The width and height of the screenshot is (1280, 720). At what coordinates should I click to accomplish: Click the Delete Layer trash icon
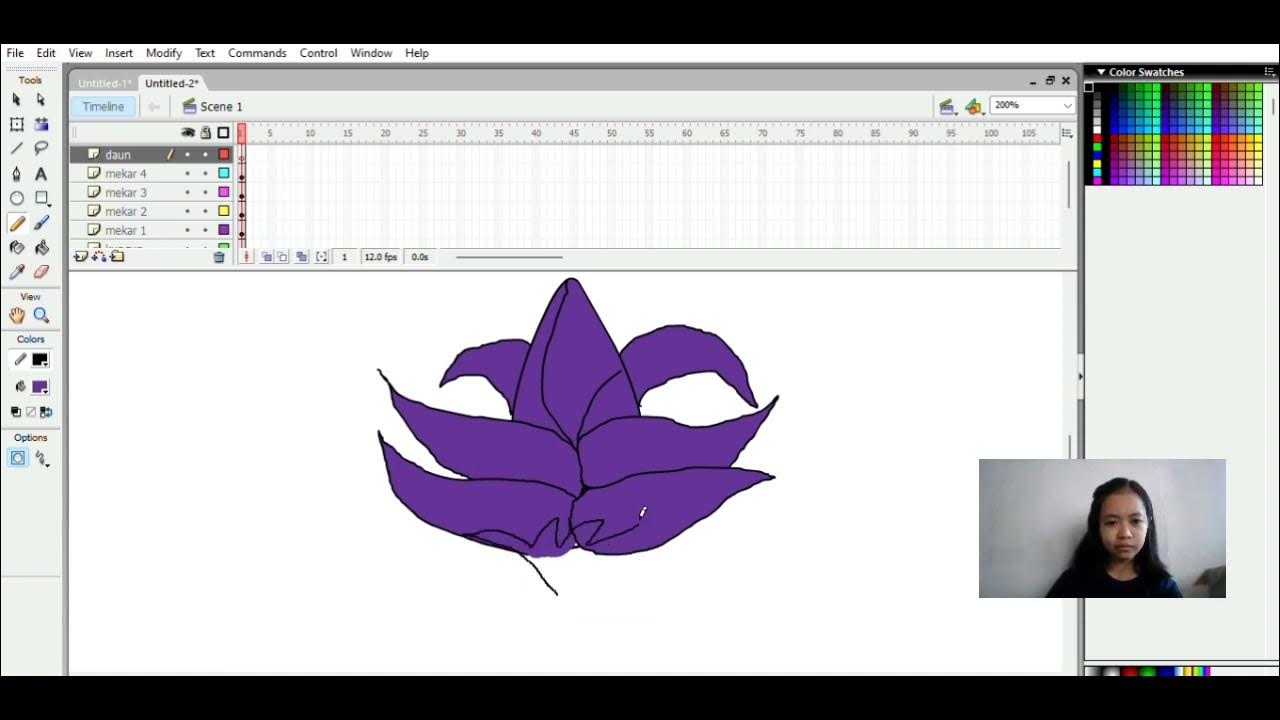pyautogui.click(x=219, y=257)
